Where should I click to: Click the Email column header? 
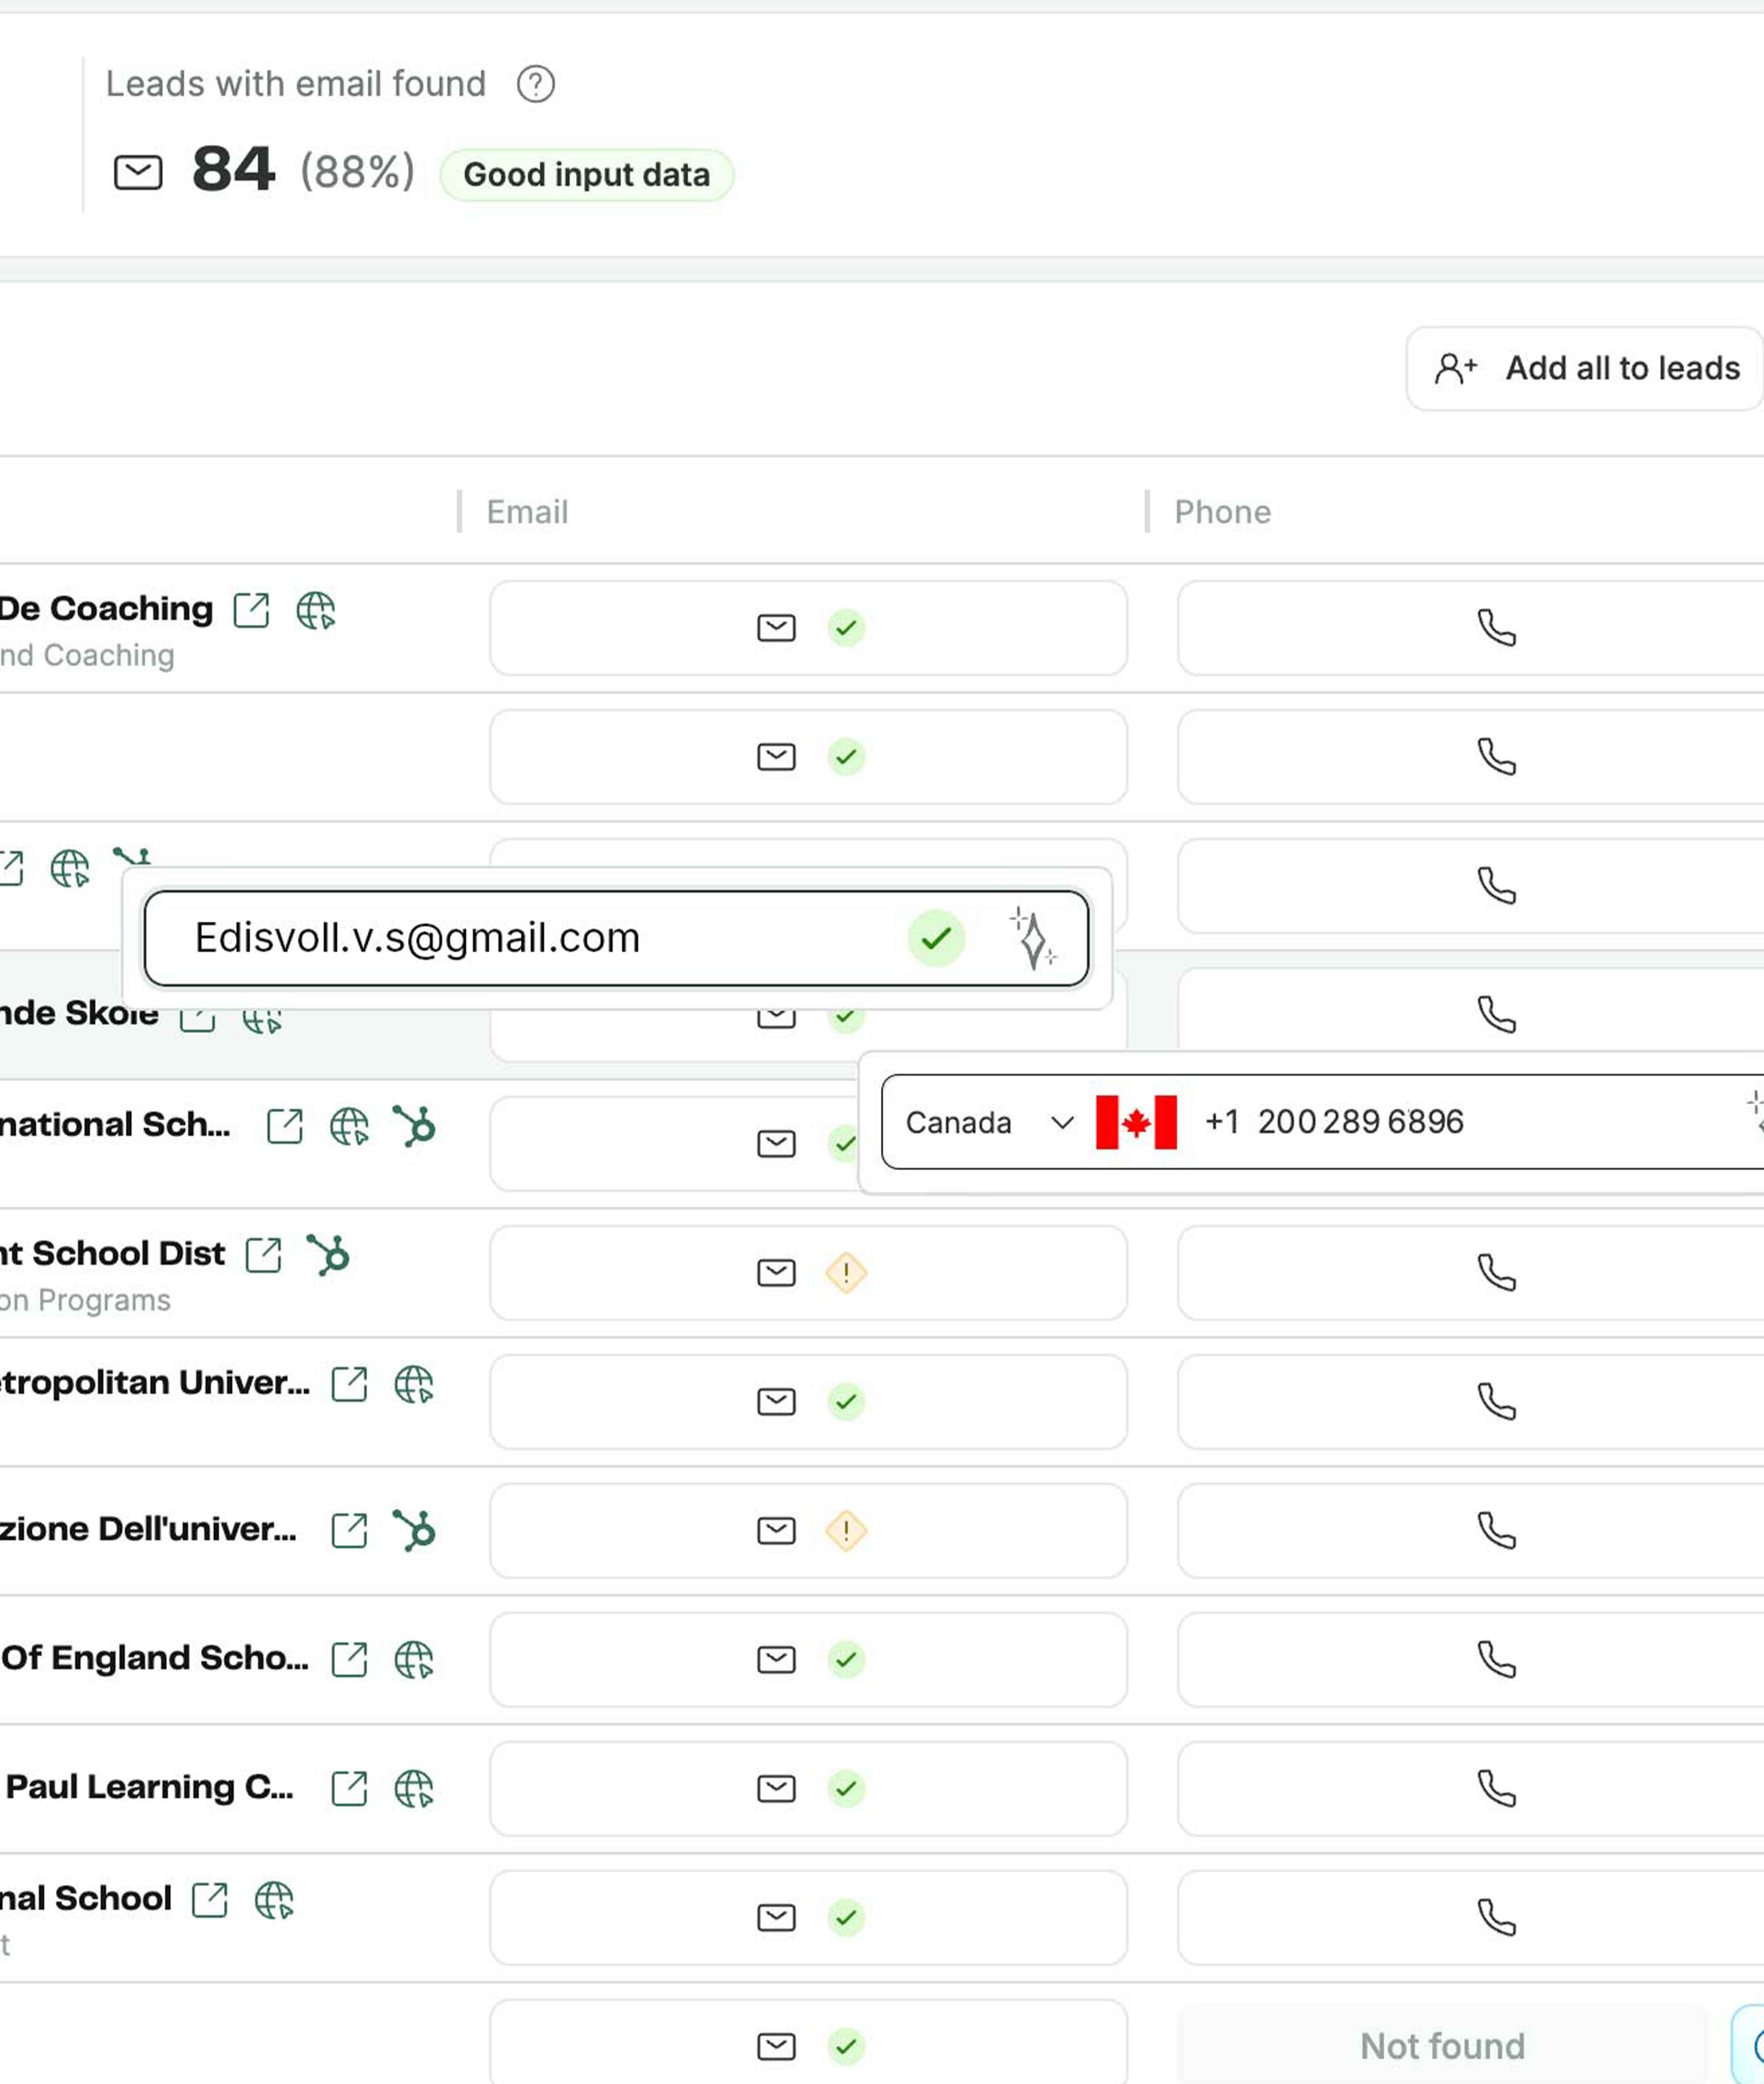click(527, 512)
